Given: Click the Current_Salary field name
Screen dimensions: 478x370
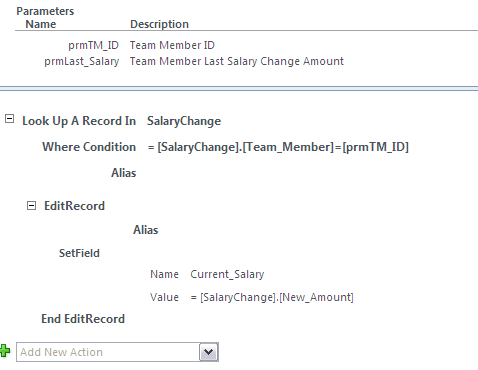Looking at the screenshot, I should point(227,274).
